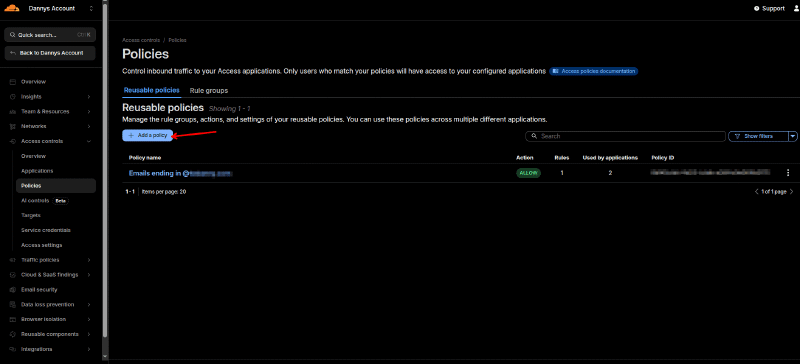Screen dimensions: 800x364
Task: Click the Integrations sidebar icon
Action: click(12, 349)
